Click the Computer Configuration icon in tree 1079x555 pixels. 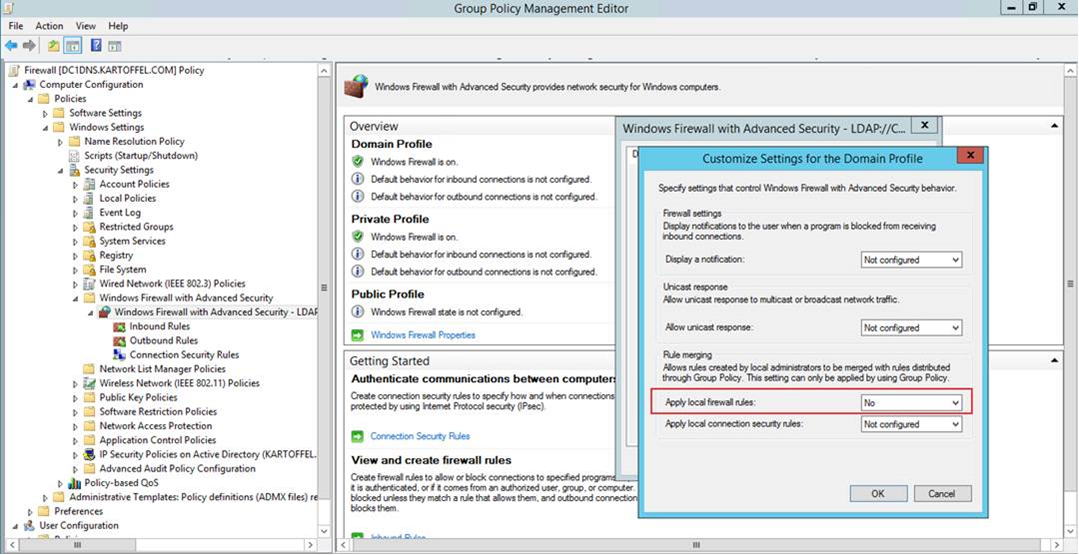point(30,85)
